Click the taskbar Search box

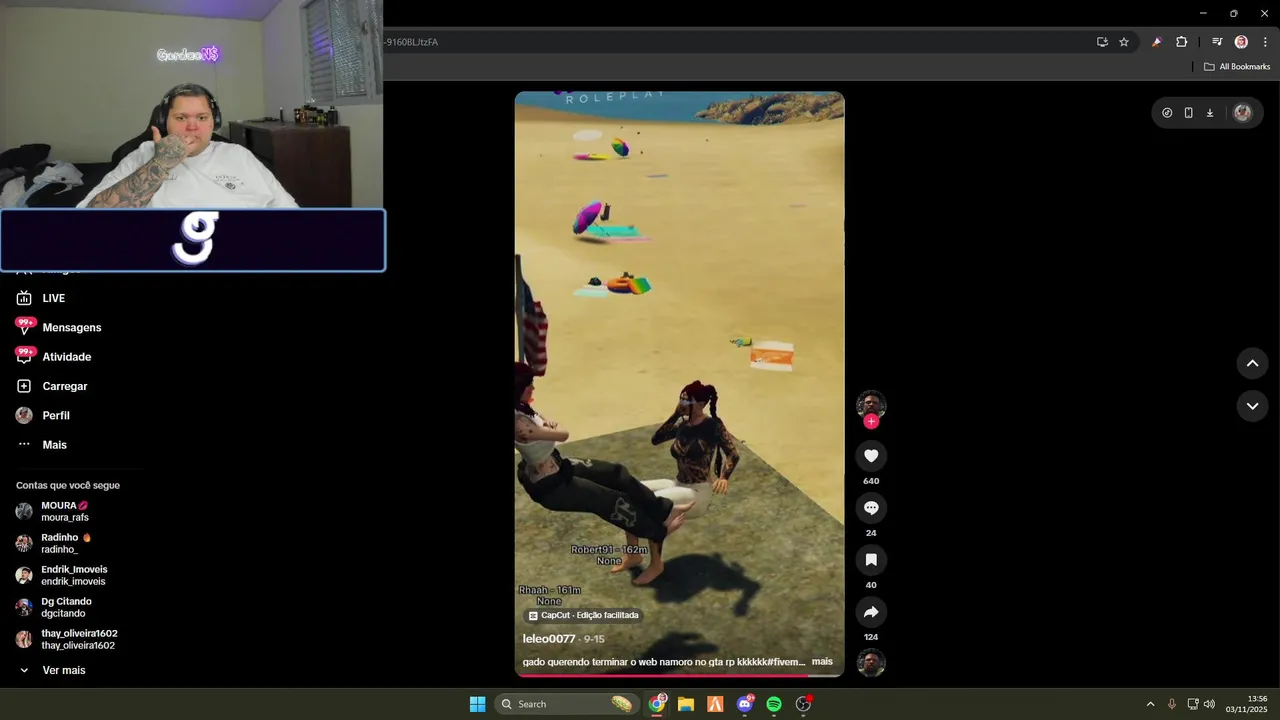tap(567, 704)
